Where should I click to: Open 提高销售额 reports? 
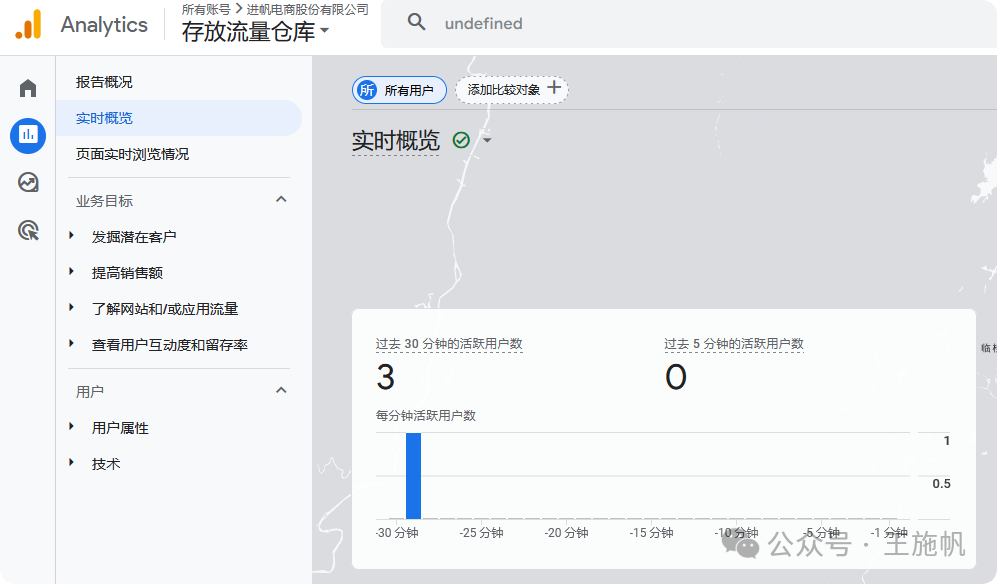click(127, 272)
